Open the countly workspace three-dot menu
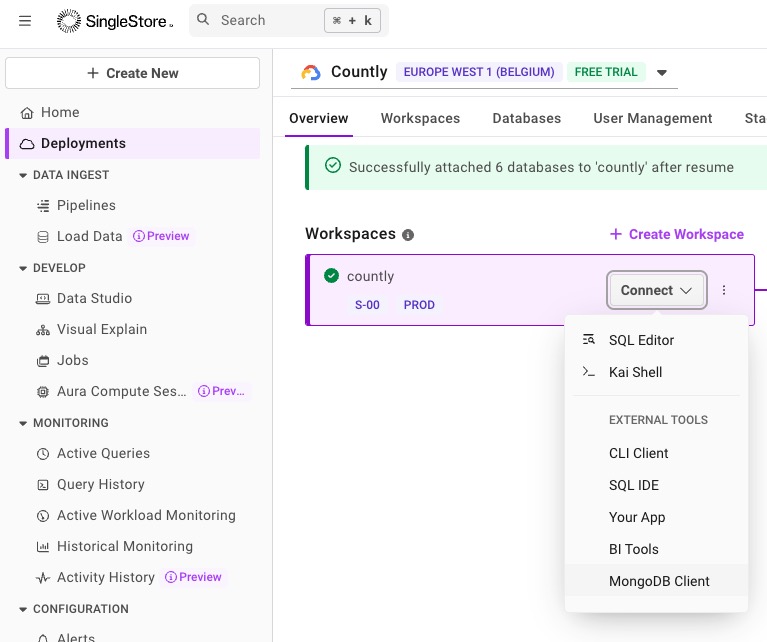The image size is (767, 642). 724,290
